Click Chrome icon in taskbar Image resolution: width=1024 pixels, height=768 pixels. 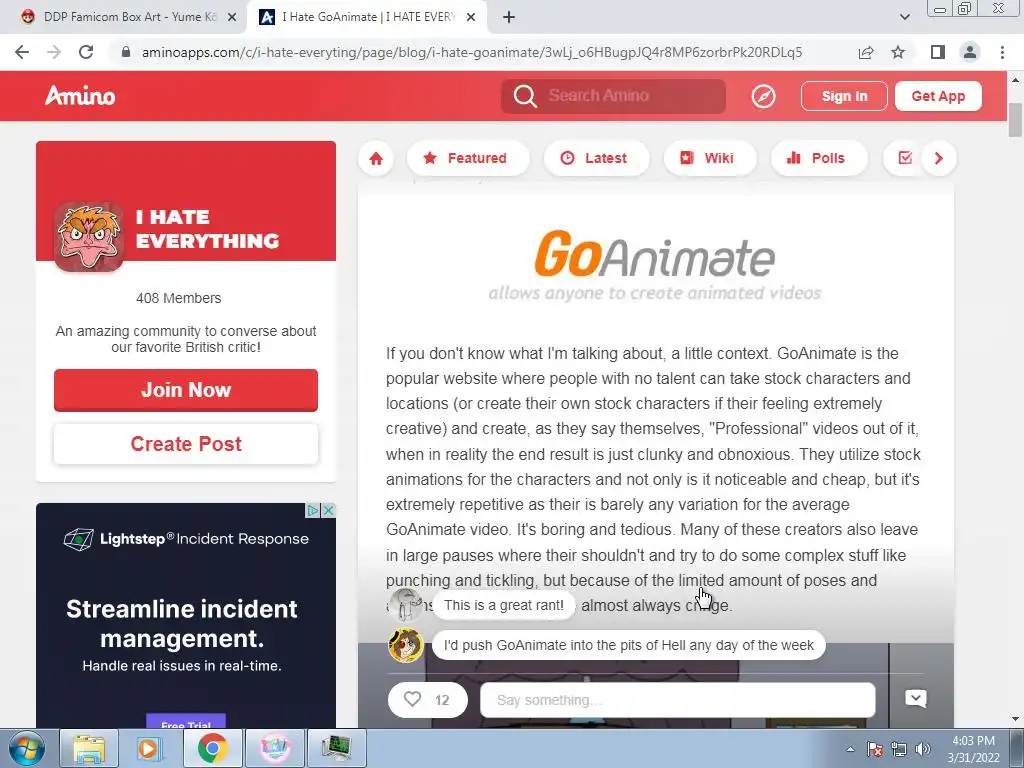[x=212, y=748]
